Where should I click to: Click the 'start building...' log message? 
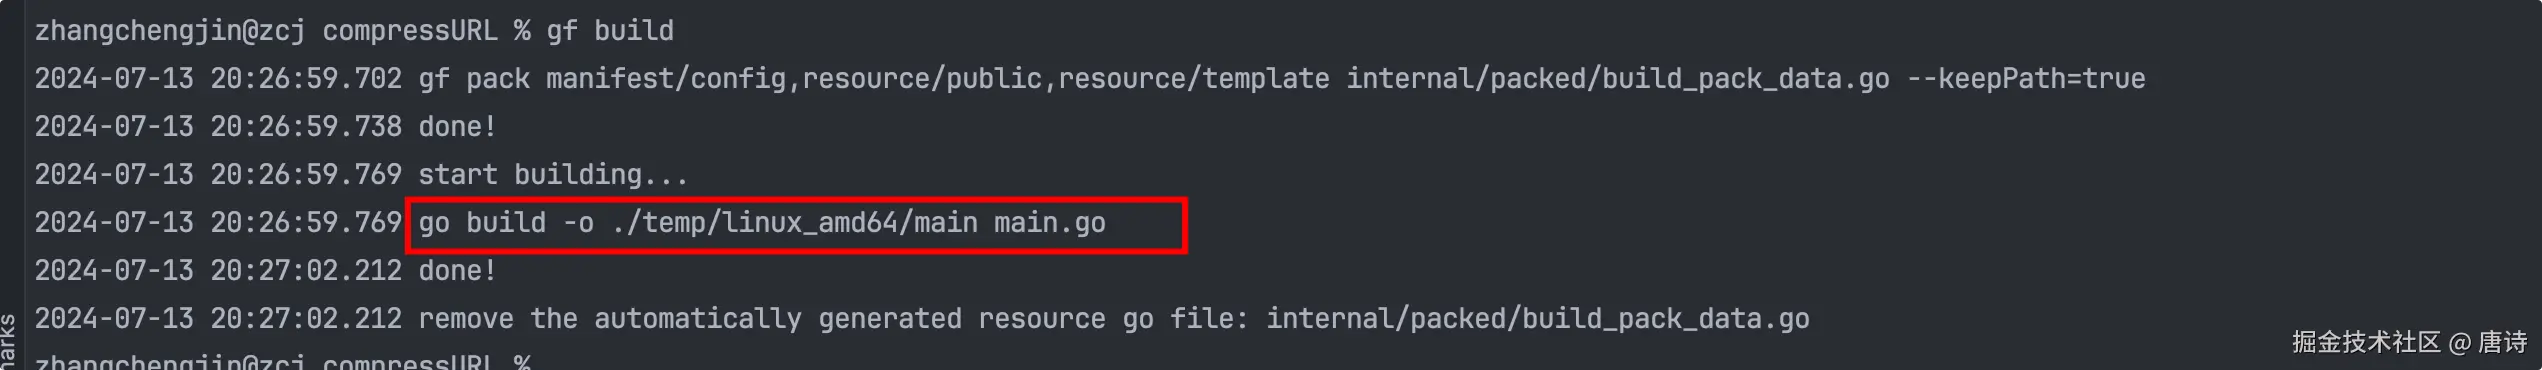click(553, 175)
